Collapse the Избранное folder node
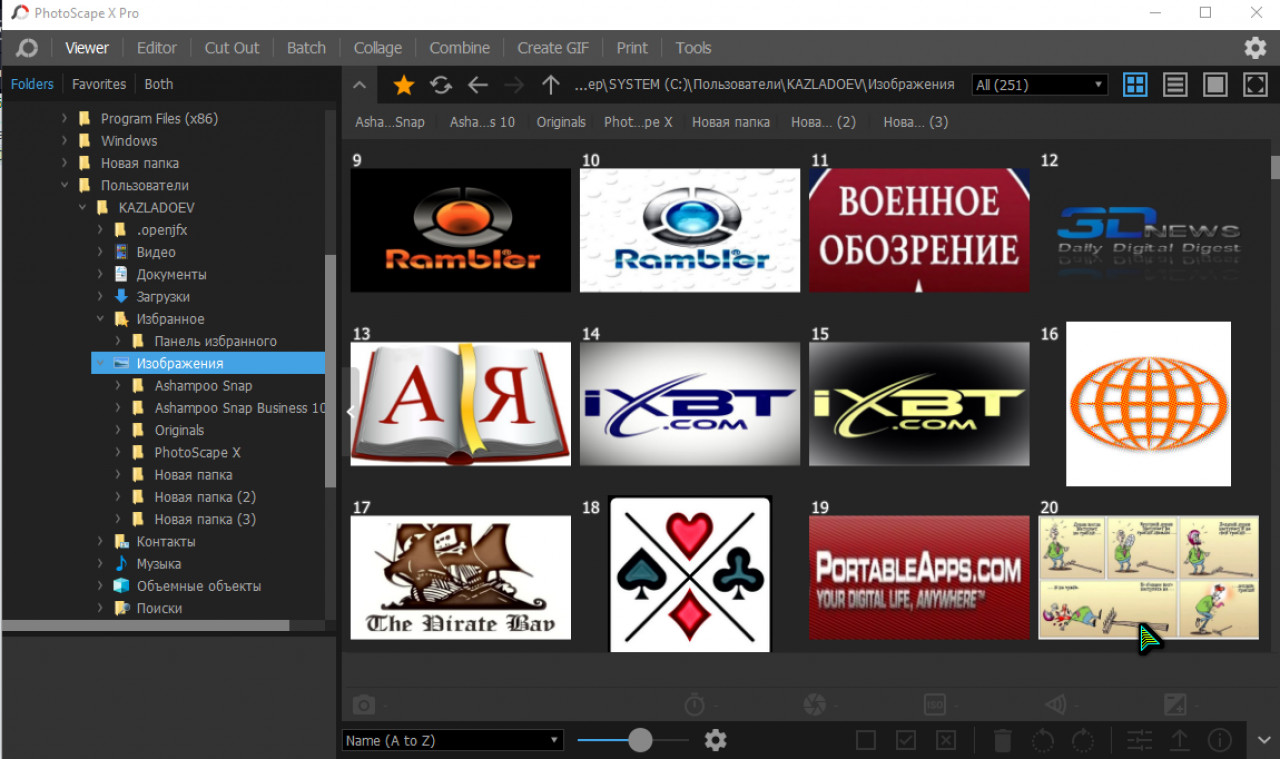Image resolution: width=1280 pixels, height=759 pixels. click(101, 319)
